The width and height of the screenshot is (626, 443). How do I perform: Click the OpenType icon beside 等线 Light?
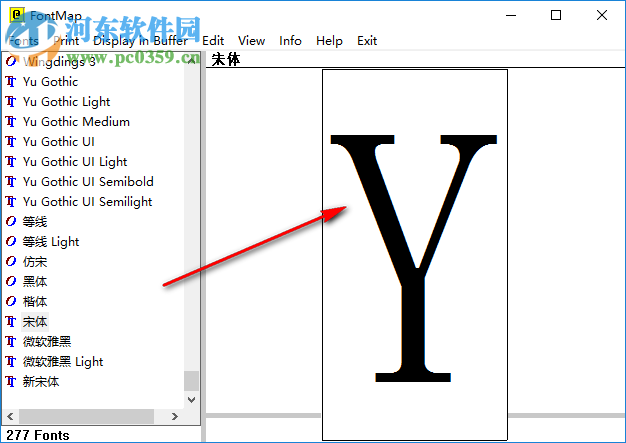point(11,241)
